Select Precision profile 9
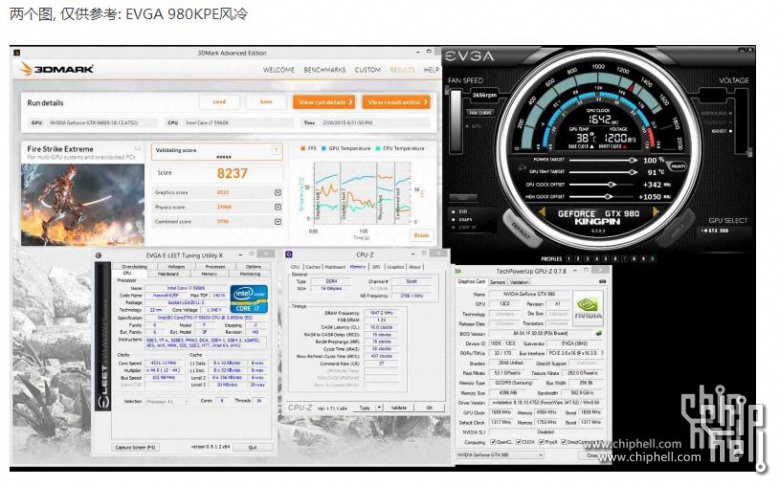This screenshot has width=779, height=486. pos(643,259)
